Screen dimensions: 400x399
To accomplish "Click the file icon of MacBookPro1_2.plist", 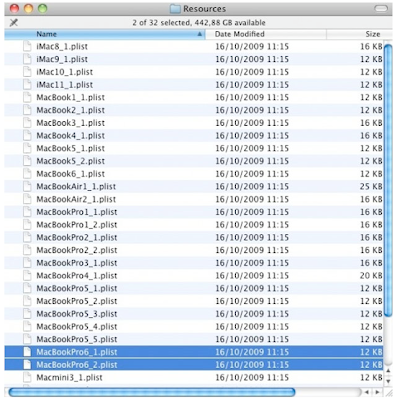I will (27, 225).
